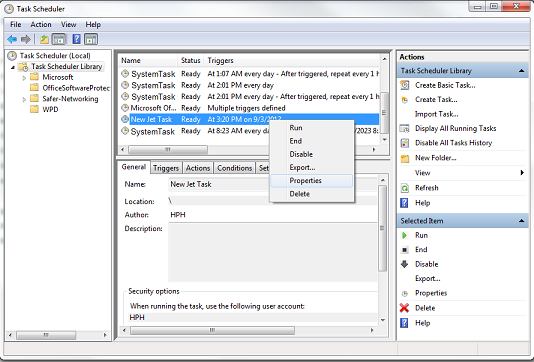The height and width of the screenshot is (362, 534).
Task: Click the Forward arrow toolbar icon
Action: tap(26, 40)
